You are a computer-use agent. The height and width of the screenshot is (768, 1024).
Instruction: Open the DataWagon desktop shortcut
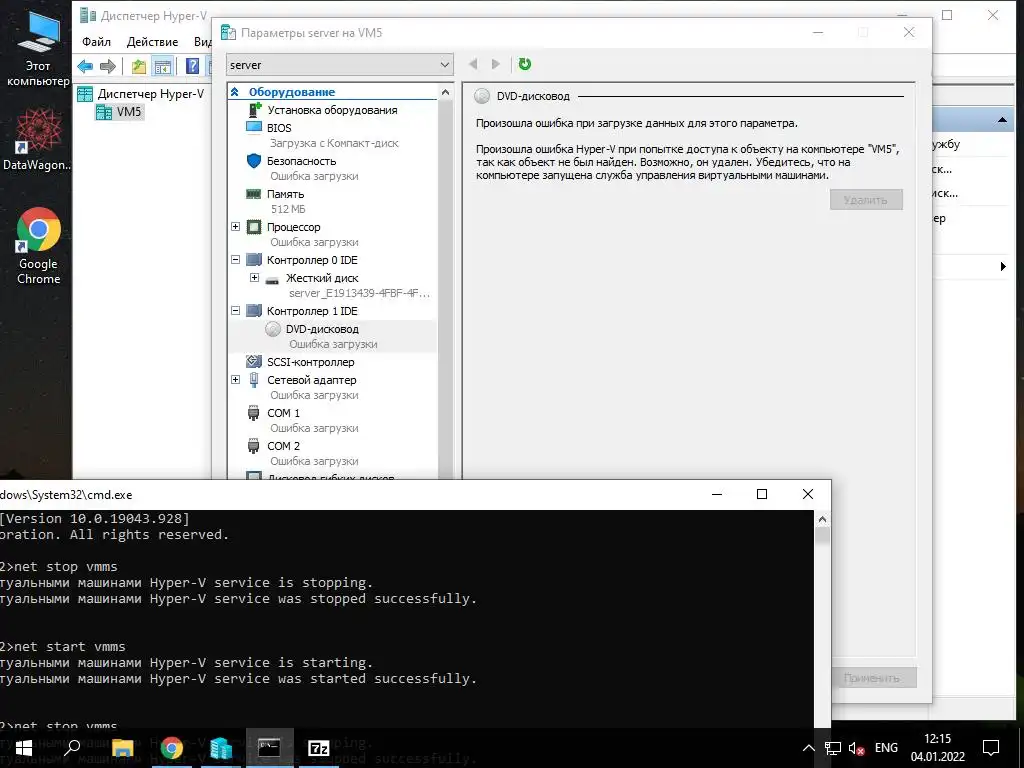38,138
